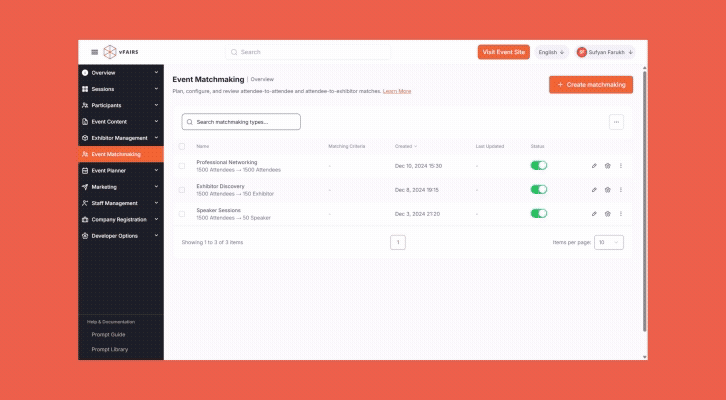Click the vFairs logo icon
Screen dimensions: 726x400
coord(110,52)
